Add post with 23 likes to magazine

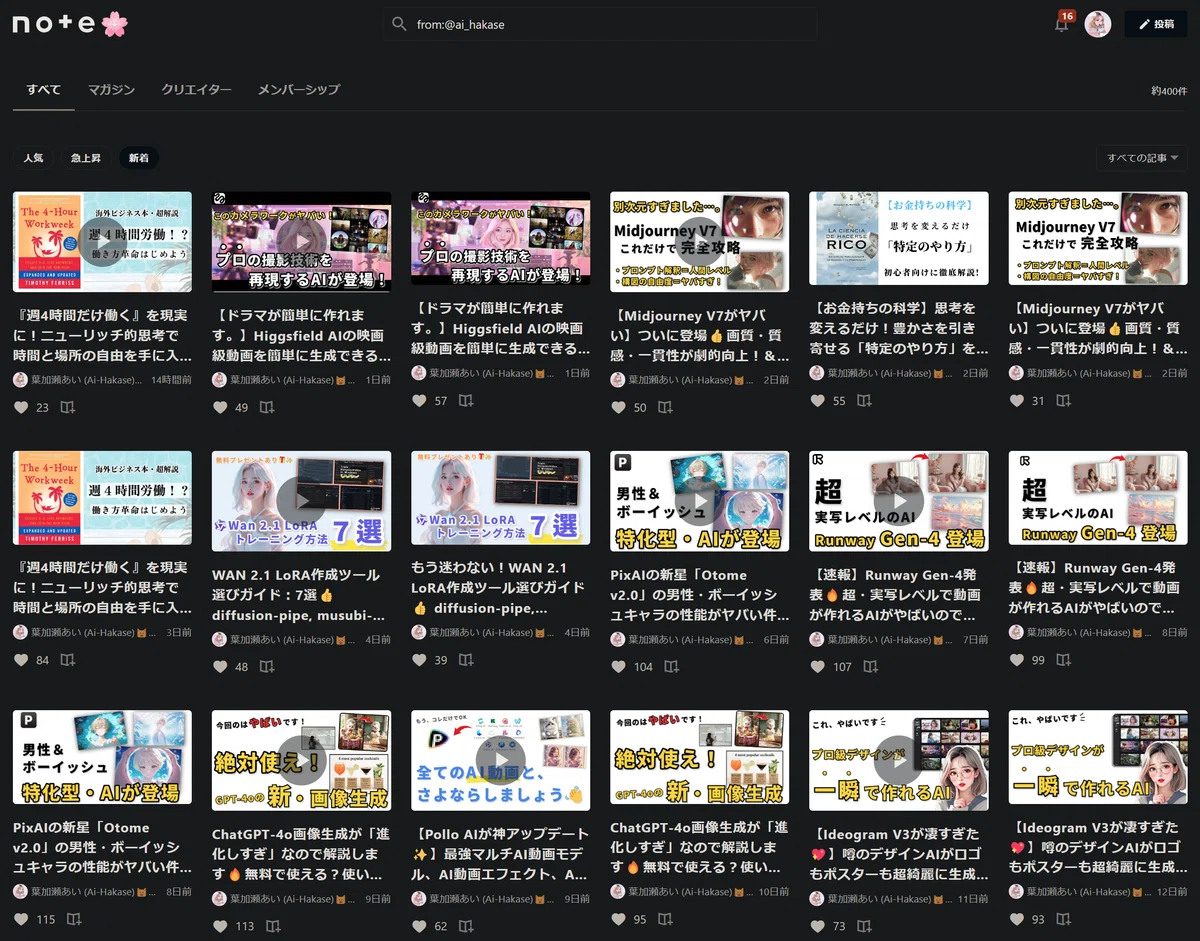coord(68,407)
